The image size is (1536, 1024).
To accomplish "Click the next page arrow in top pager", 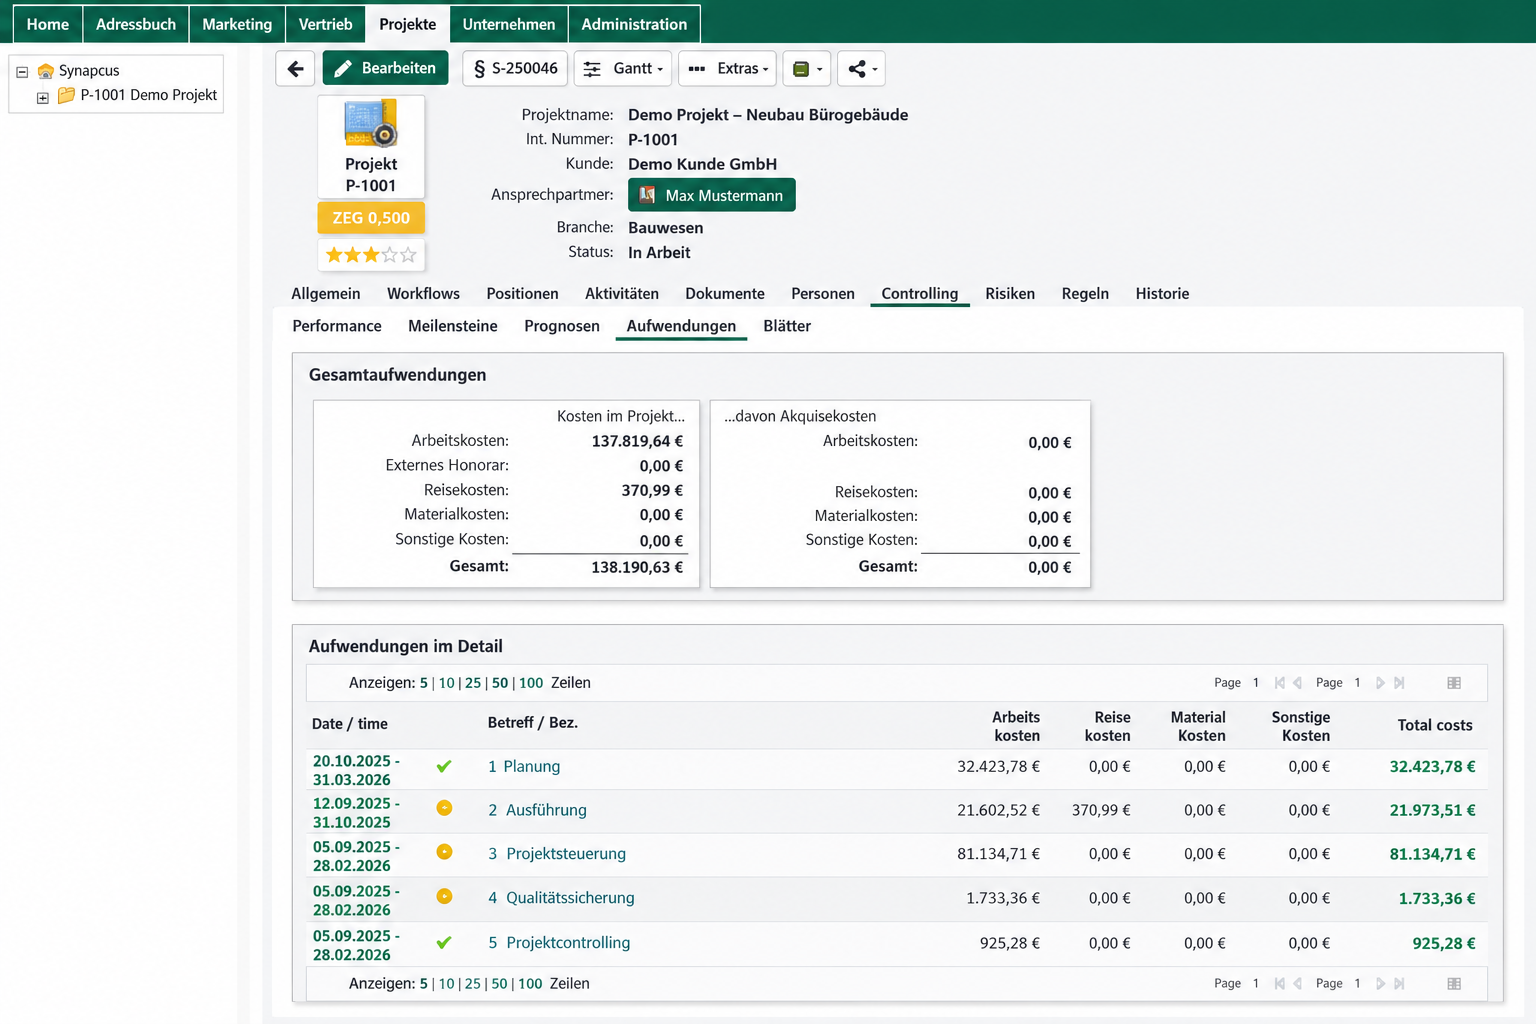I will click(x=1380, y=683).
